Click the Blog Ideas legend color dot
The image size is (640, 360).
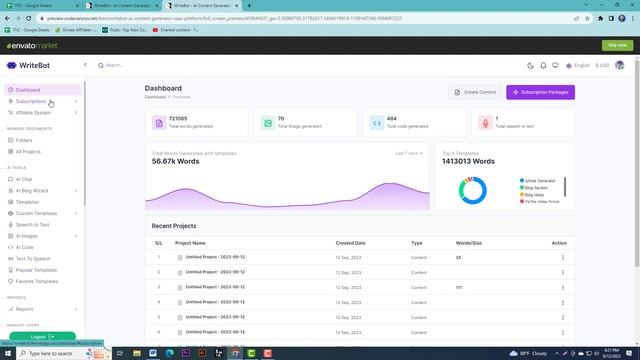(522, 195)
